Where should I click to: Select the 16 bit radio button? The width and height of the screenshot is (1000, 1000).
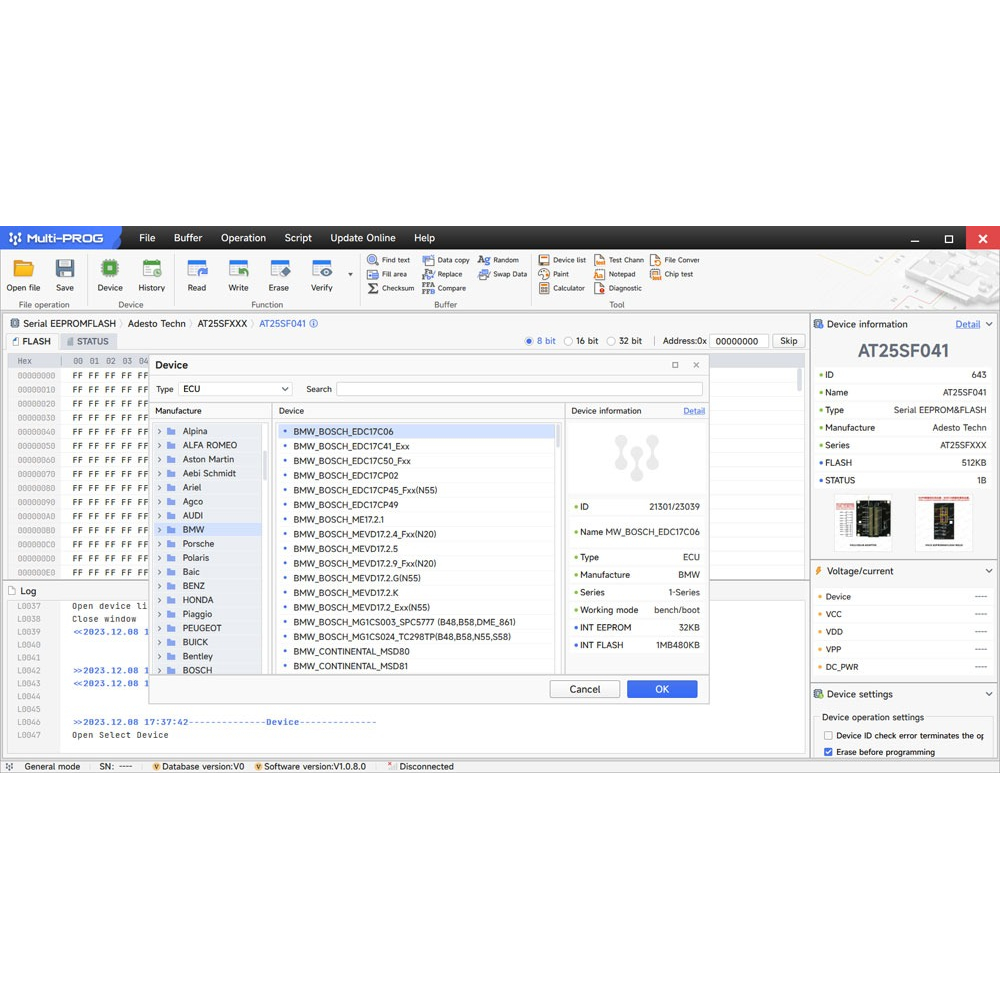pos(568,341)
